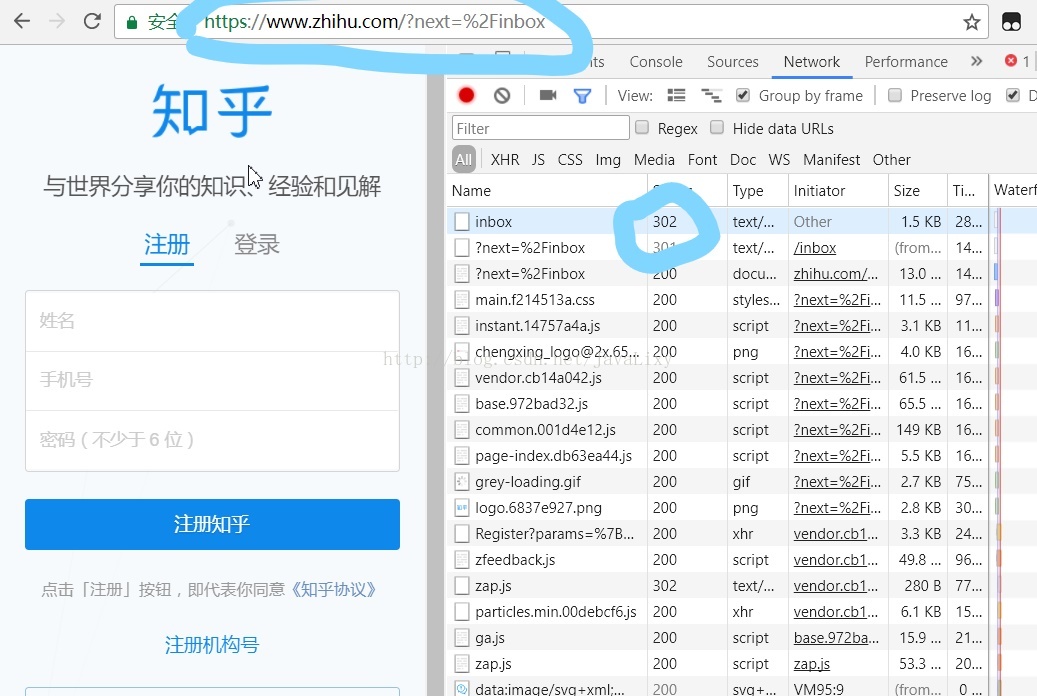
Task: Click the 密码 password field
Action: coord(212,440)
